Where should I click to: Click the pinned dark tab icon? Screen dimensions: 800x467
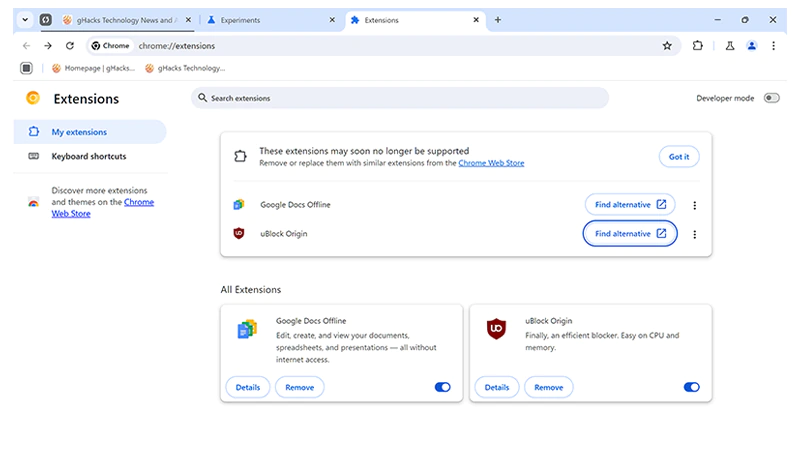46,20
